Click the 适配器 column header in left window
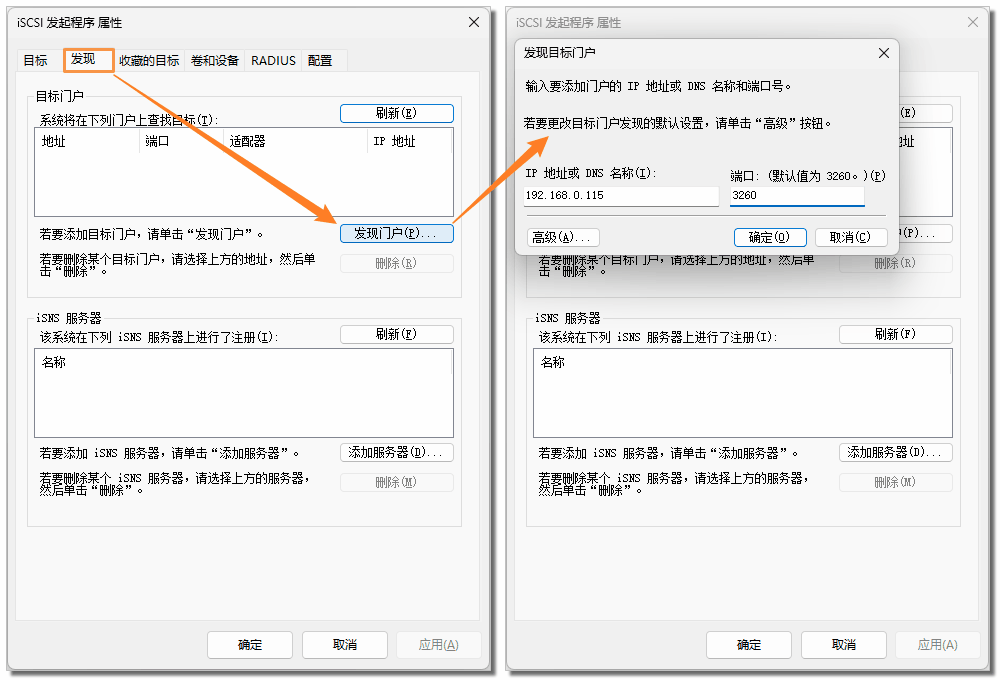Screen dimensions: 1000x680 295,141
